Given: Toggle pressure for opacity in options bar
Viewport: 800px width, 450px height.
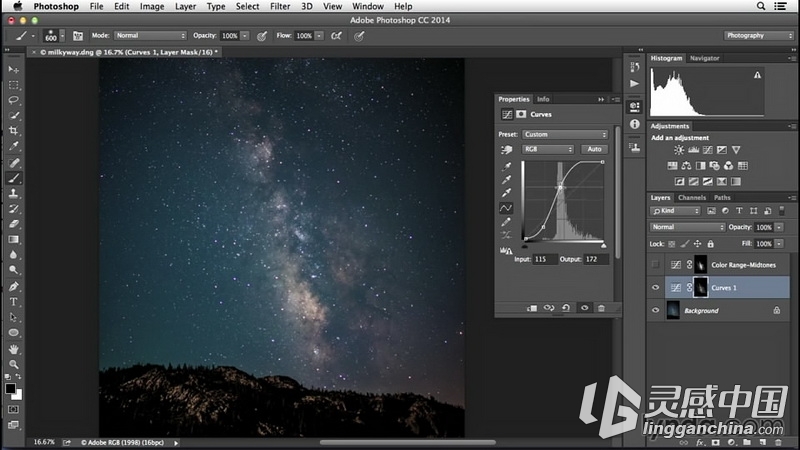Looking at the screenshot, I should point(262,36).
